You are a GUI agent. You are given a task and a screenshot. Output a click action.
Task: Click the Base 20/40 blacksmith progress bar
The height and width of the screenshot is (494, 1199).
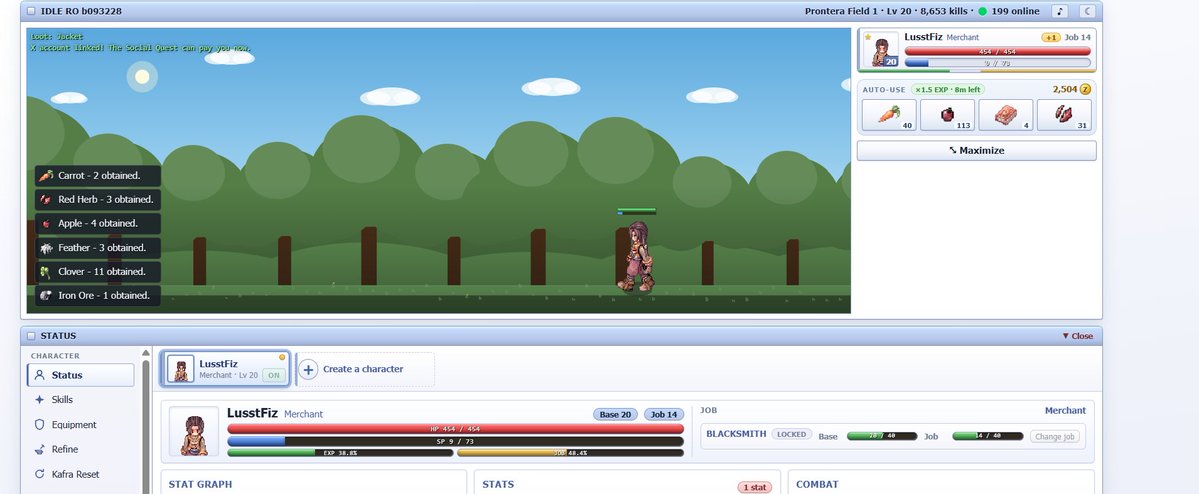tap(882, 436)
